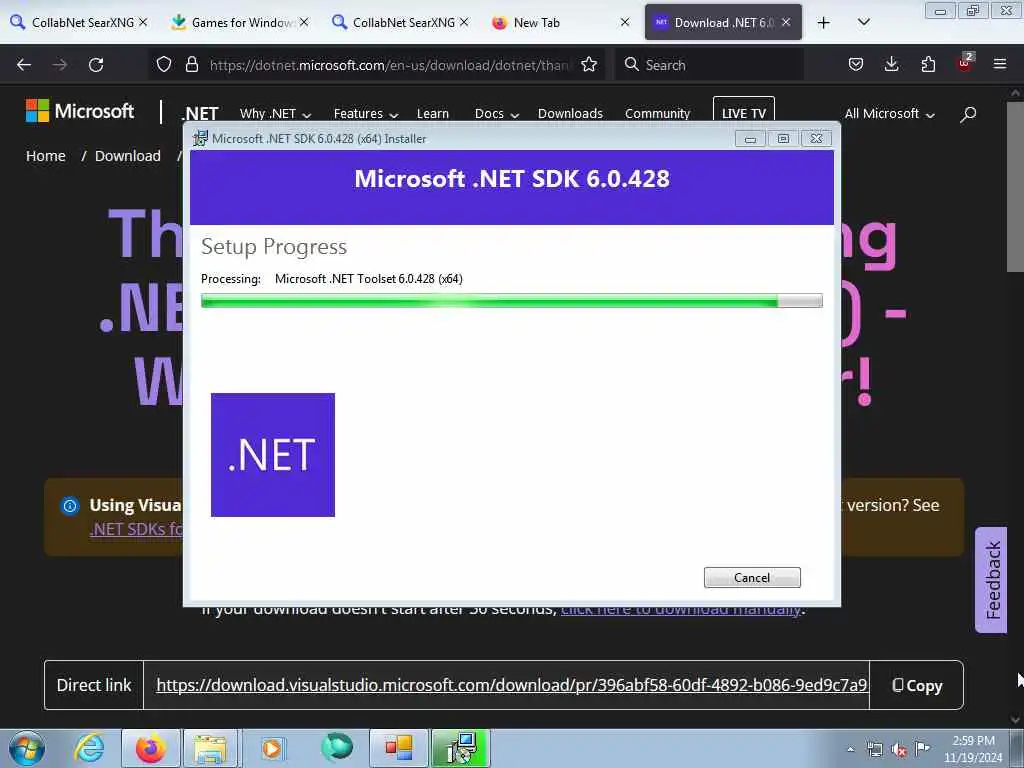This screenshot has height=768, width=1024.
Task: Open the red and yellow blocks taskbar icon
Action: (398, 748)
